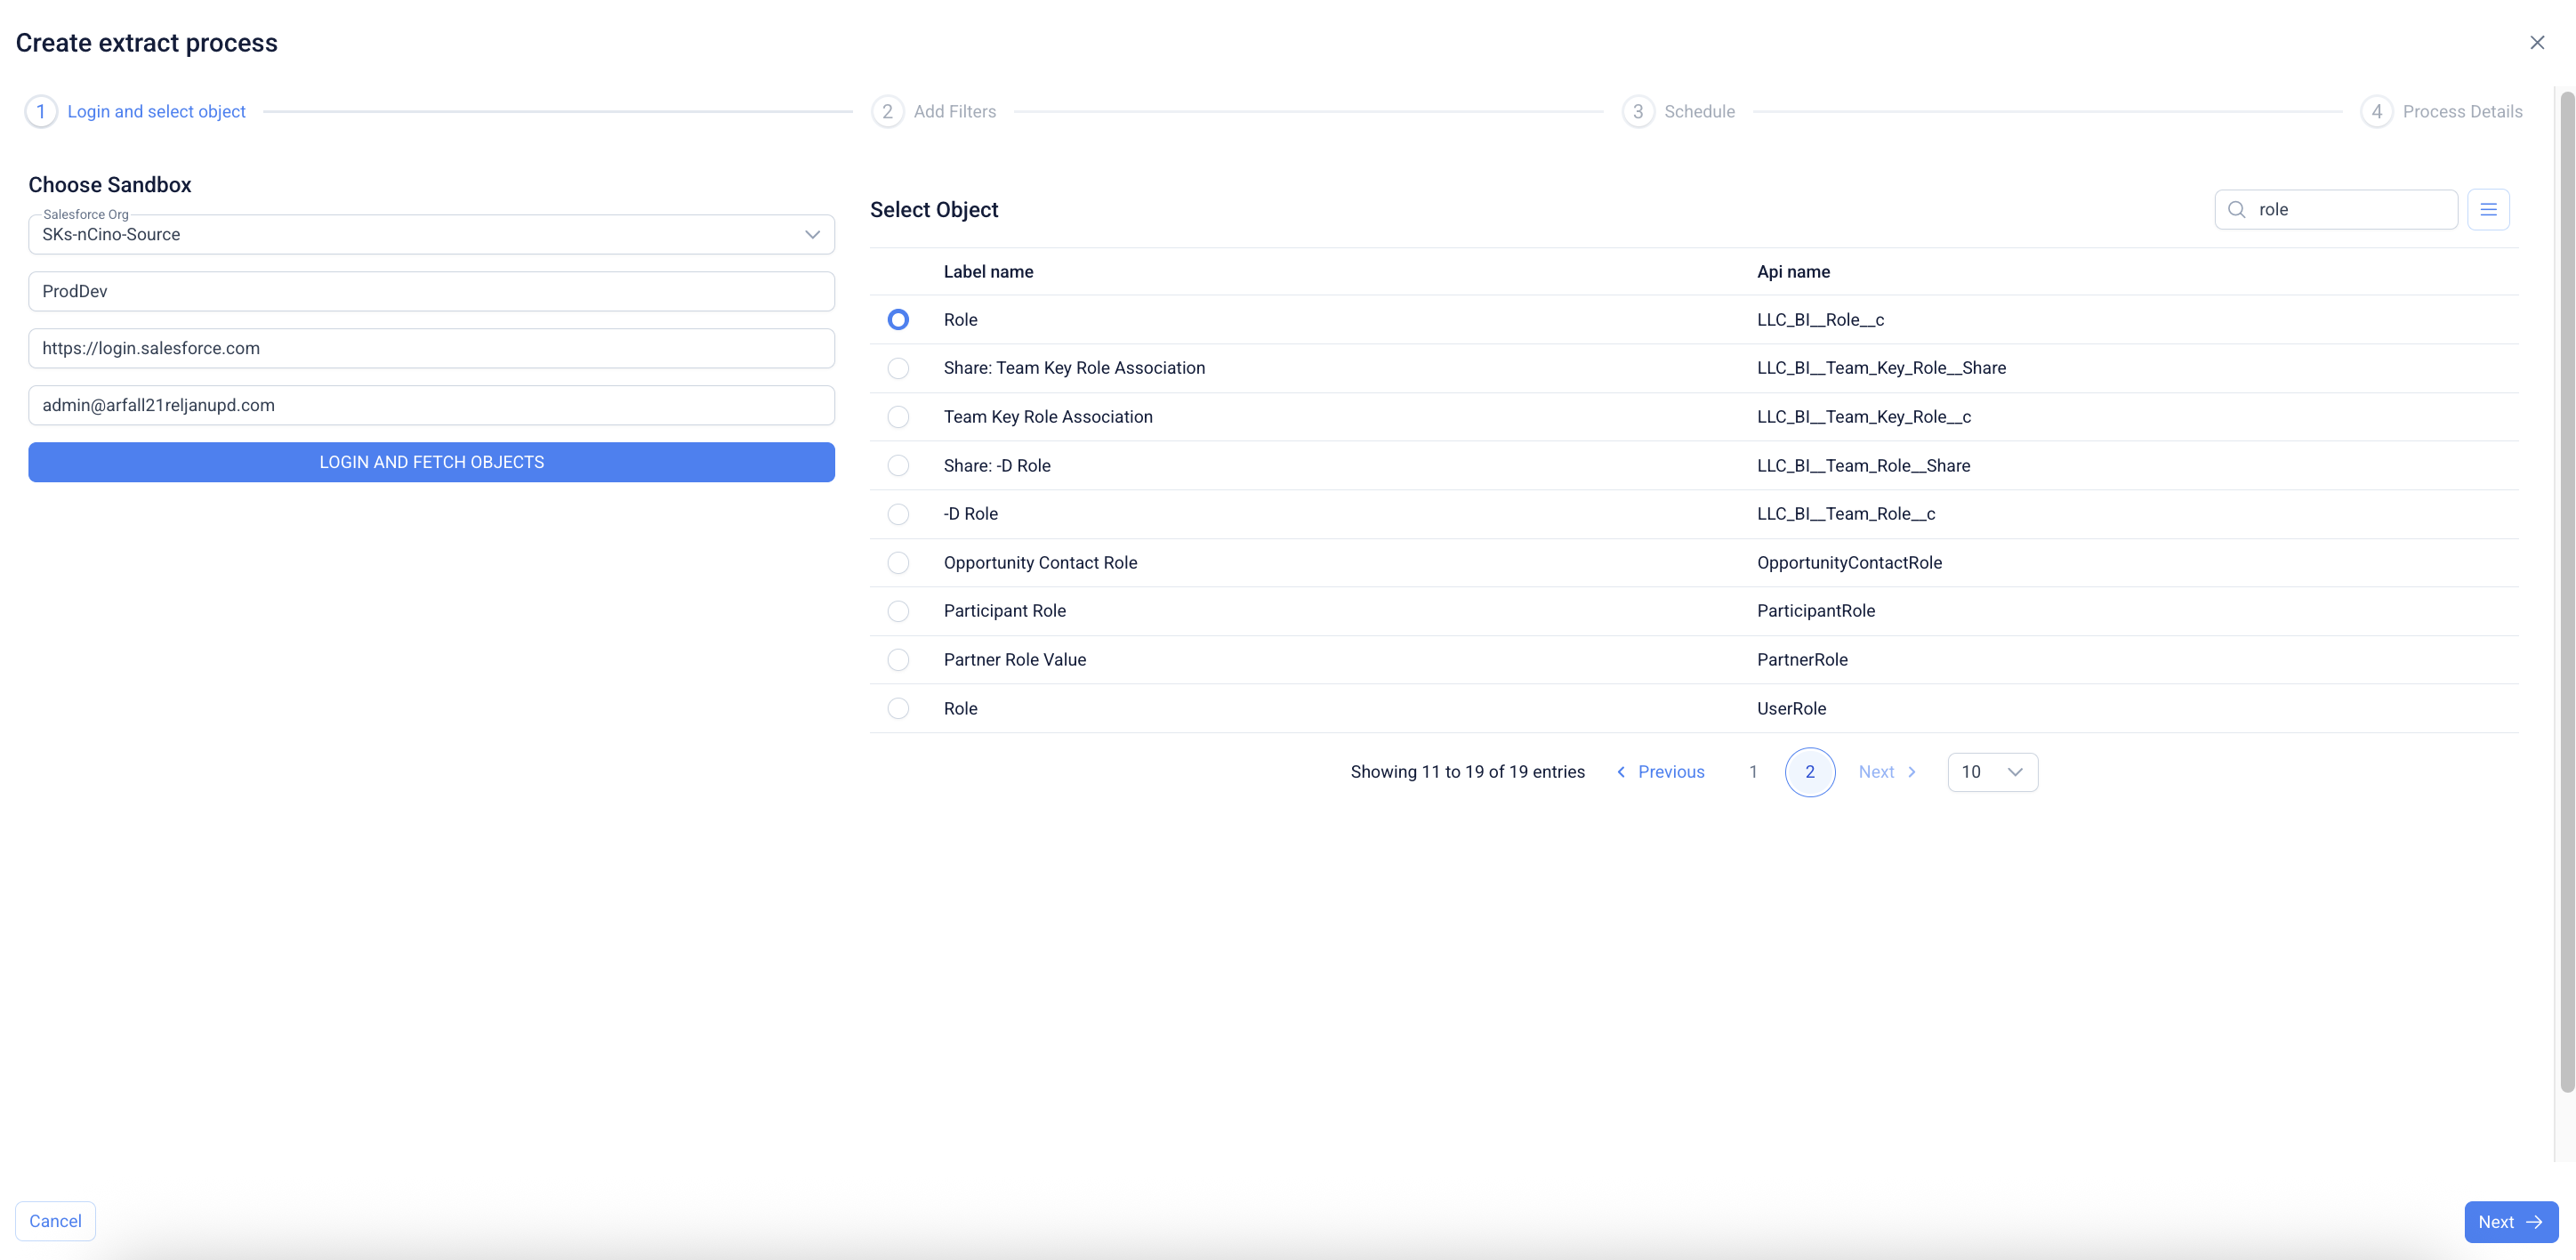Select the Opportunity Contact Role radio button

click(x=898, y=563)
